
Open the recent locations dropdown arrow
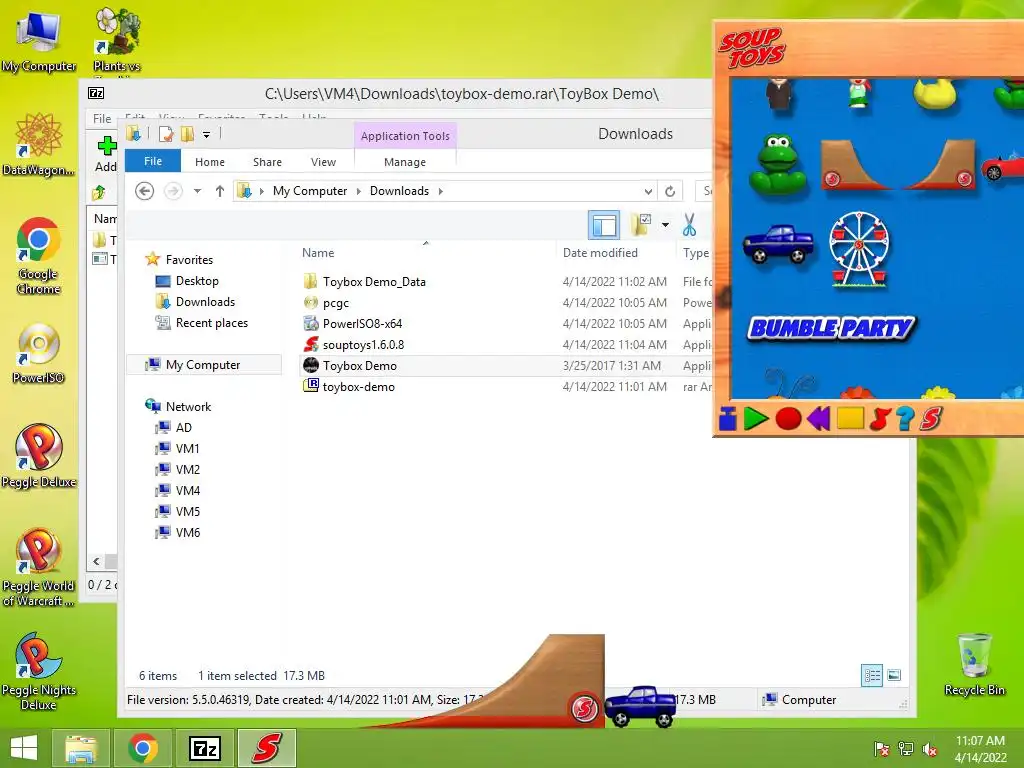(197, 191)
